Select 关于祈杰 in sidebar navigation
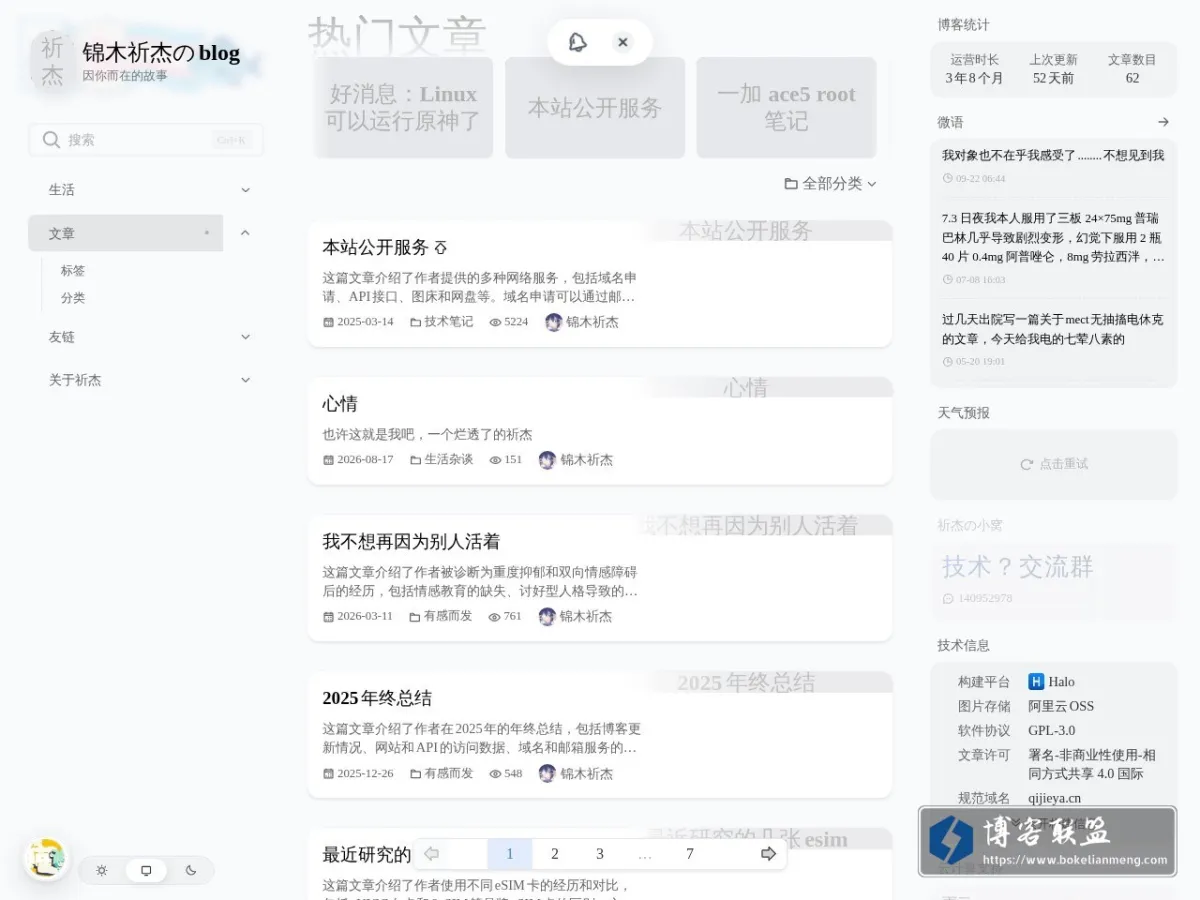 (75, 380)
